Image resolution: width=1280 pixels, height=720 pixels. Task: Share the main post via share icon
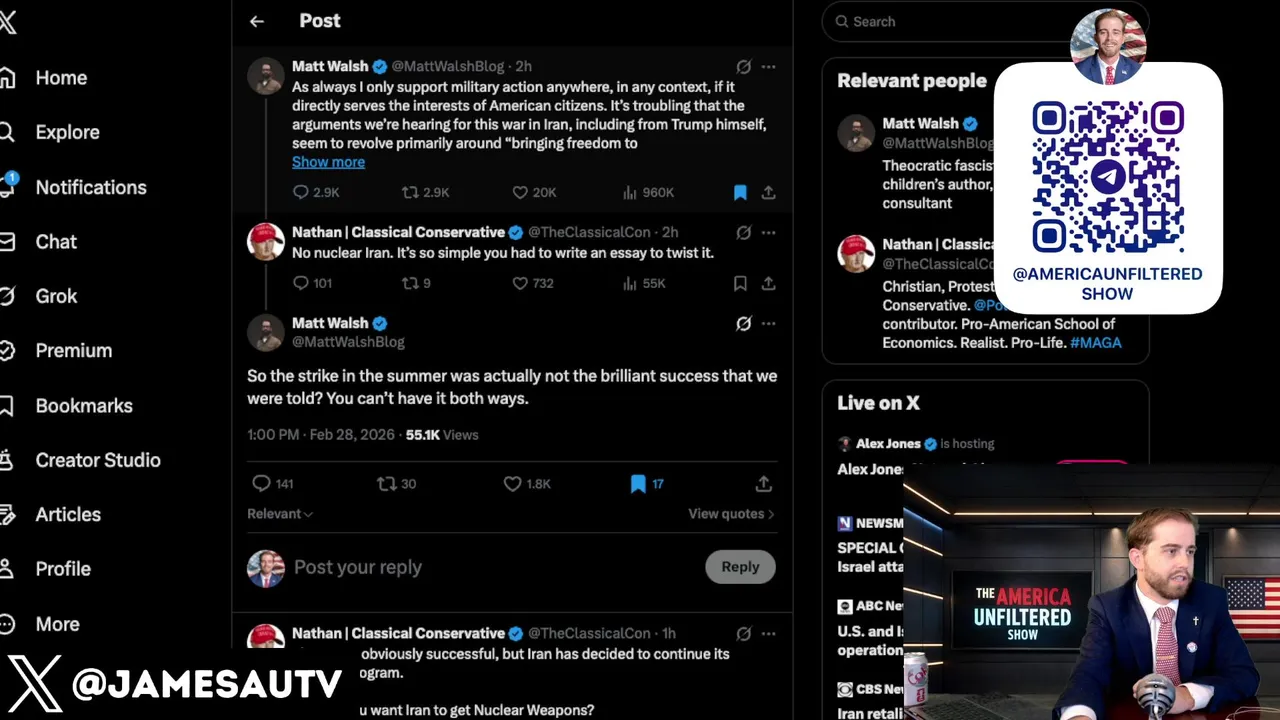pos(763,484)
